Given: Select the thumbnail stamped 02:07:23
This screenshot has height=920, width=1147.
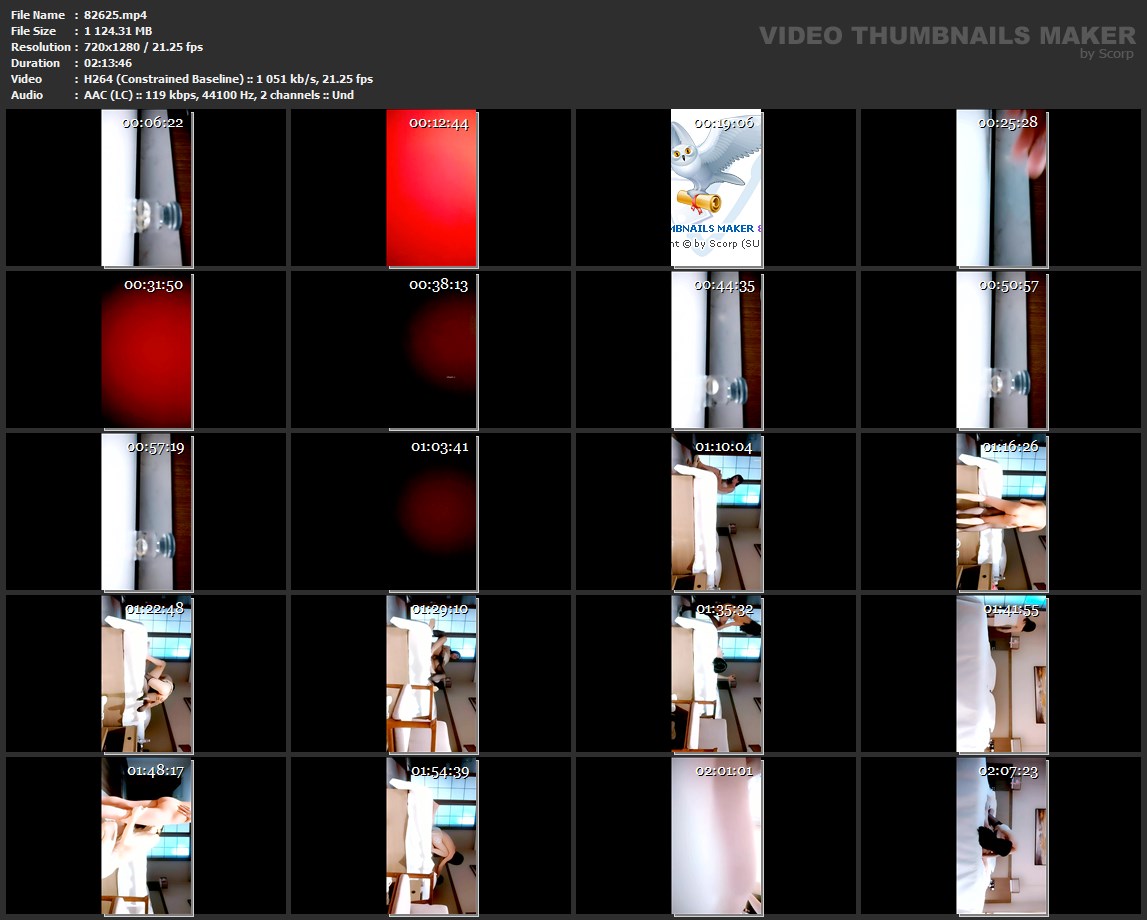Looking at the screenshot, I should [1001, 836].
